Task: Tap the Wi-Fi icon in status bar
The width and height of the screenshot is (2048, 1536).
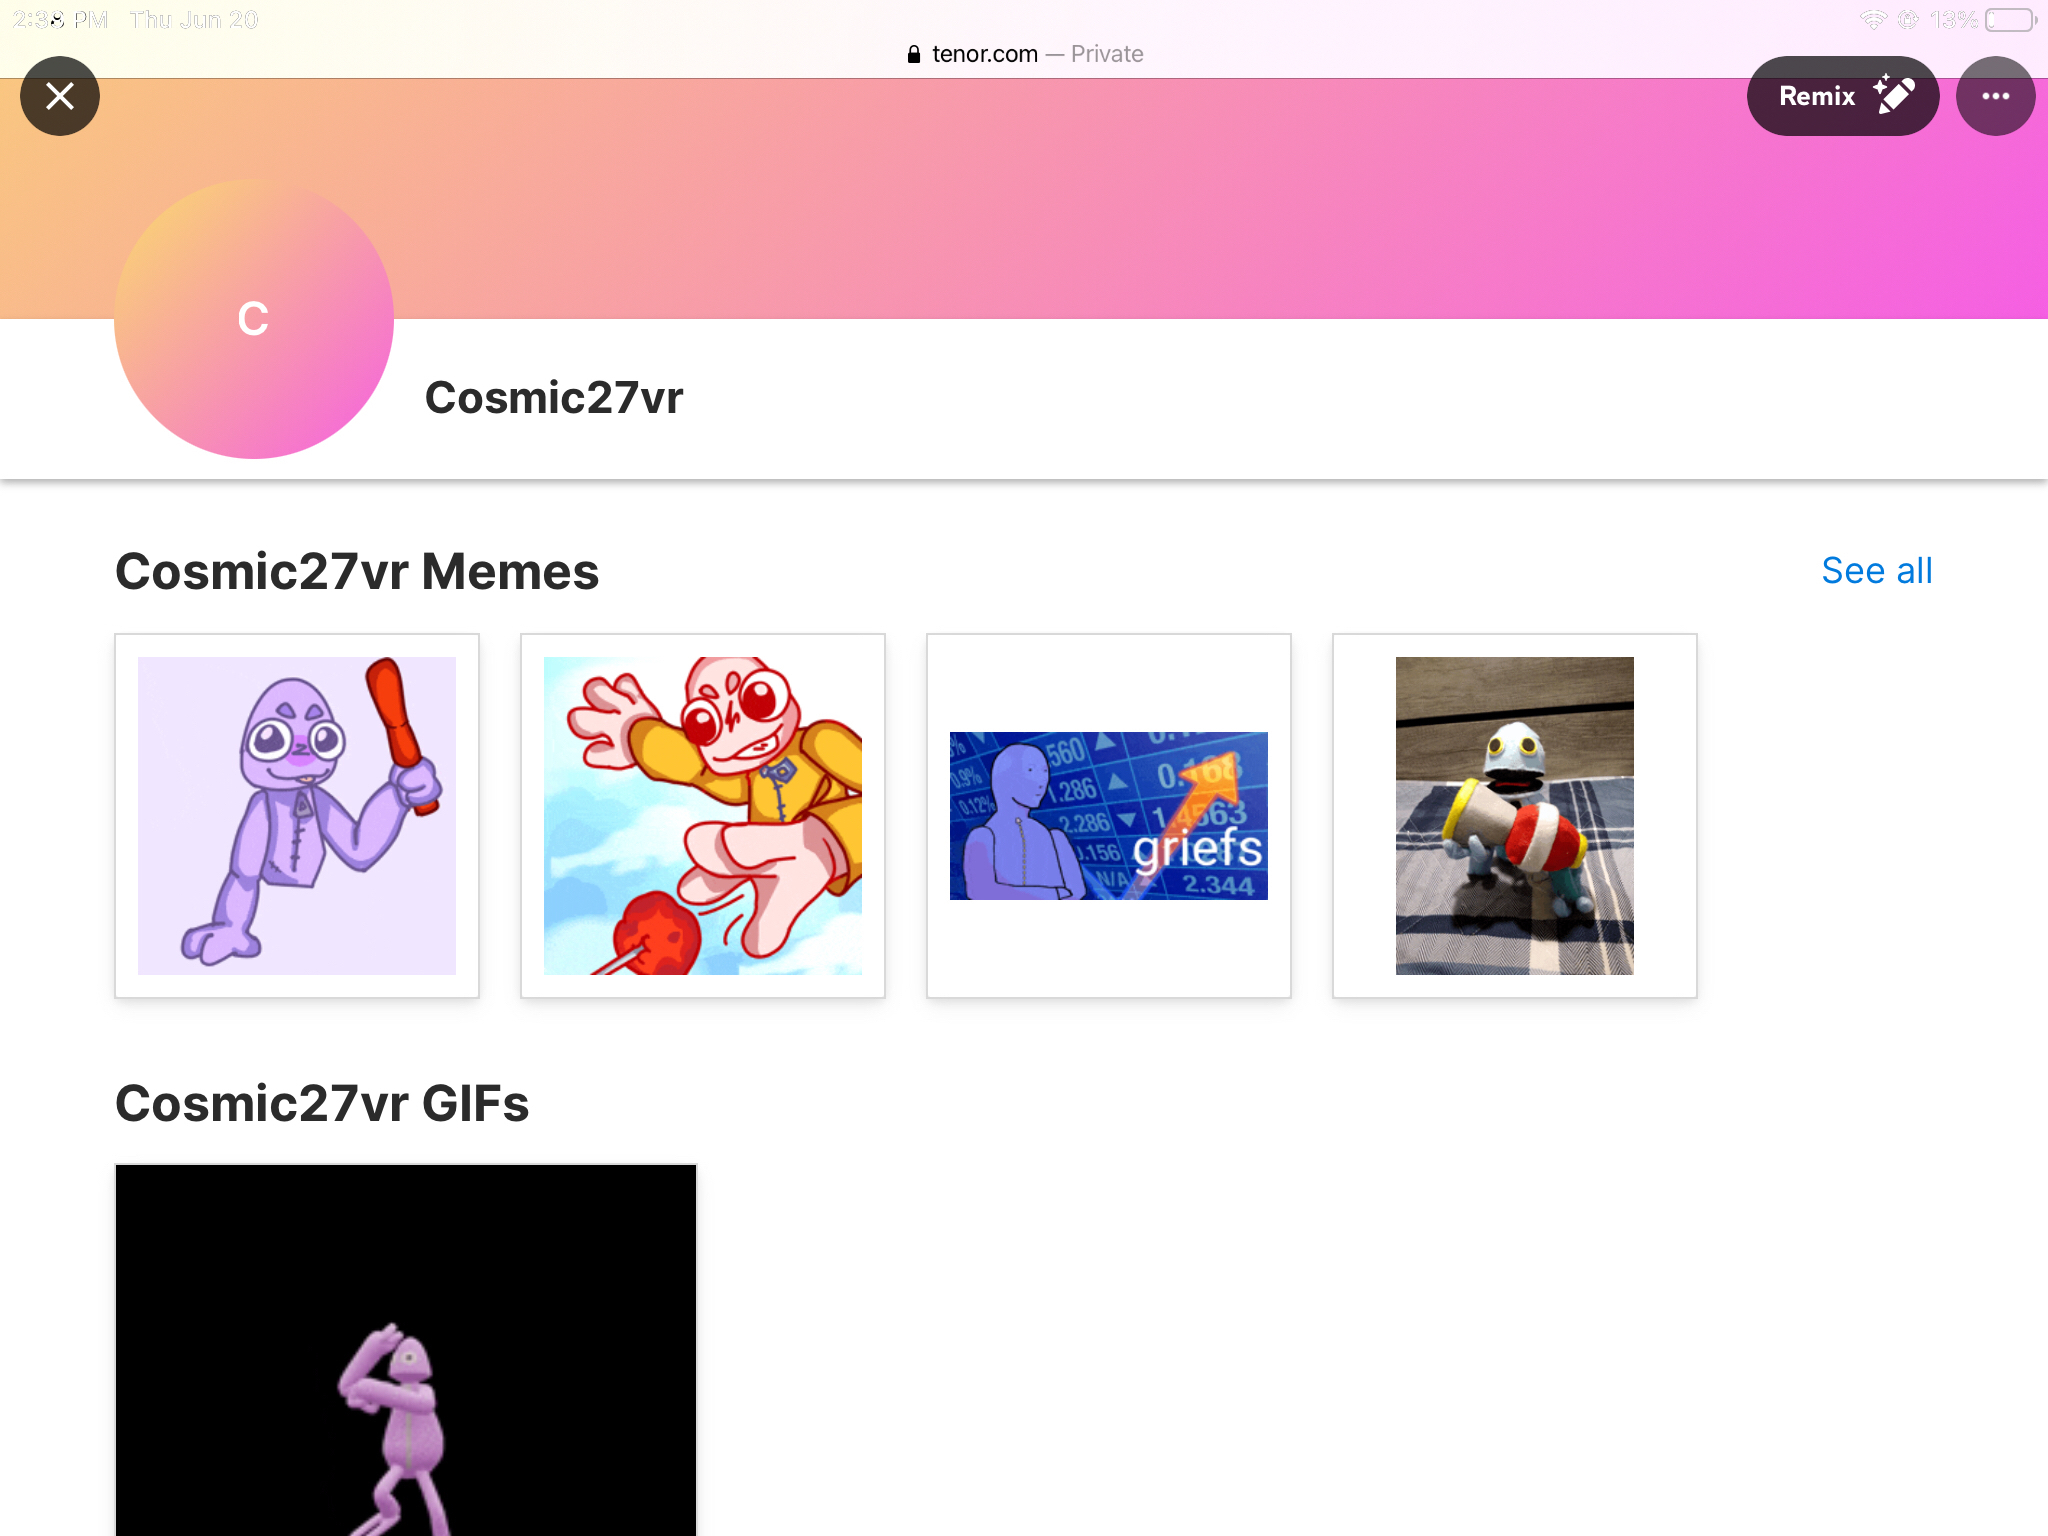Action: point(1873,20)
